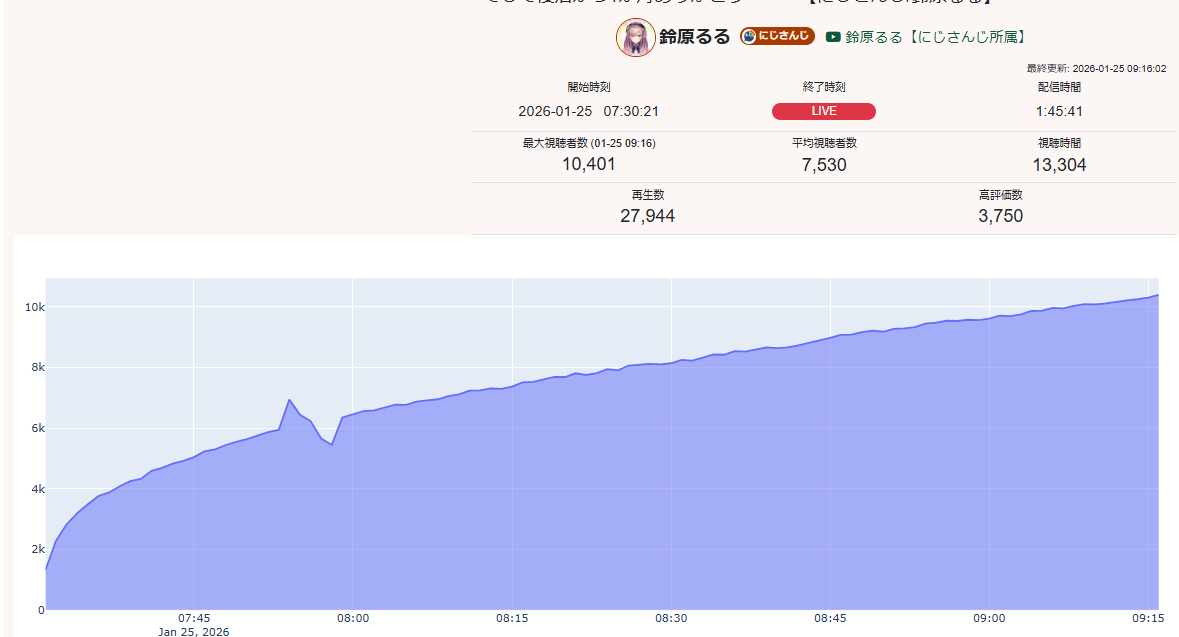Image resolution: width=1179 pixels, height=637 pixels.
Task: Click the 08:15 x-axis tick label
Action: pos(512,618)
